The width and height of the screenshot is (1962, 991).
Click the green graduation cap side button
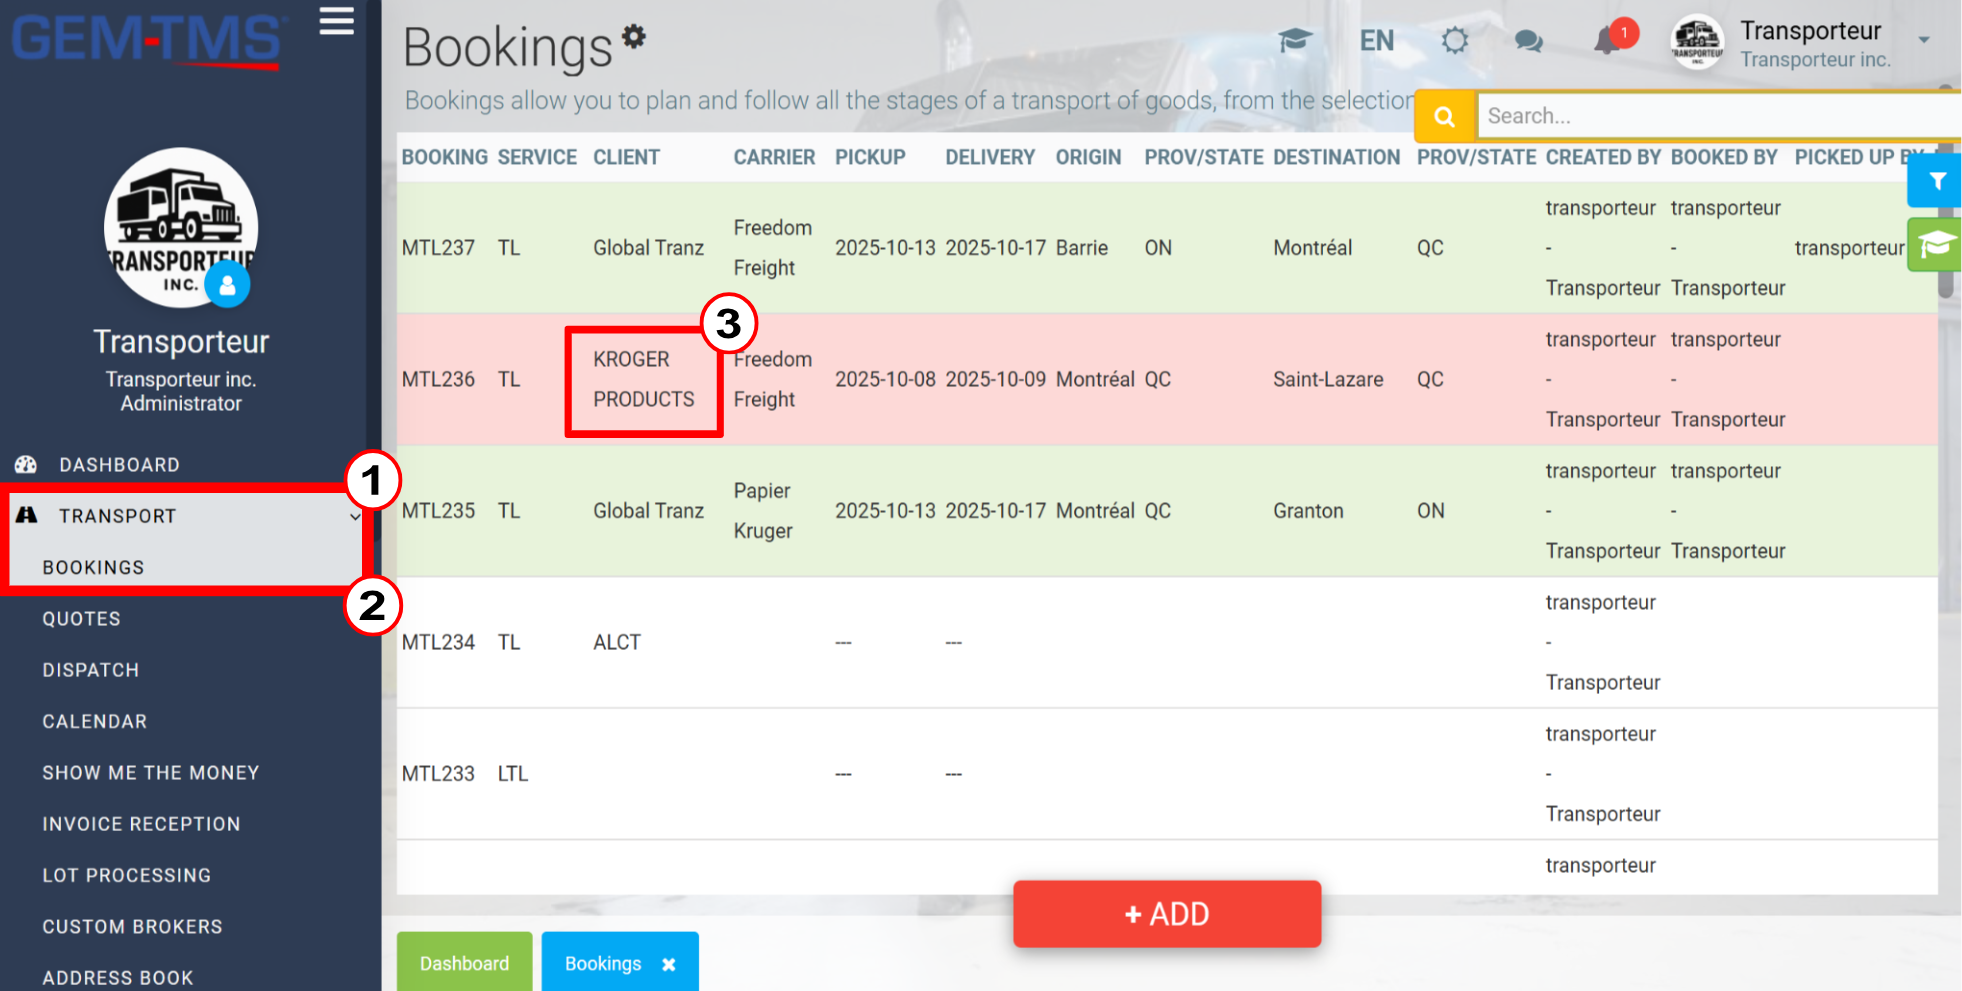1935,245
